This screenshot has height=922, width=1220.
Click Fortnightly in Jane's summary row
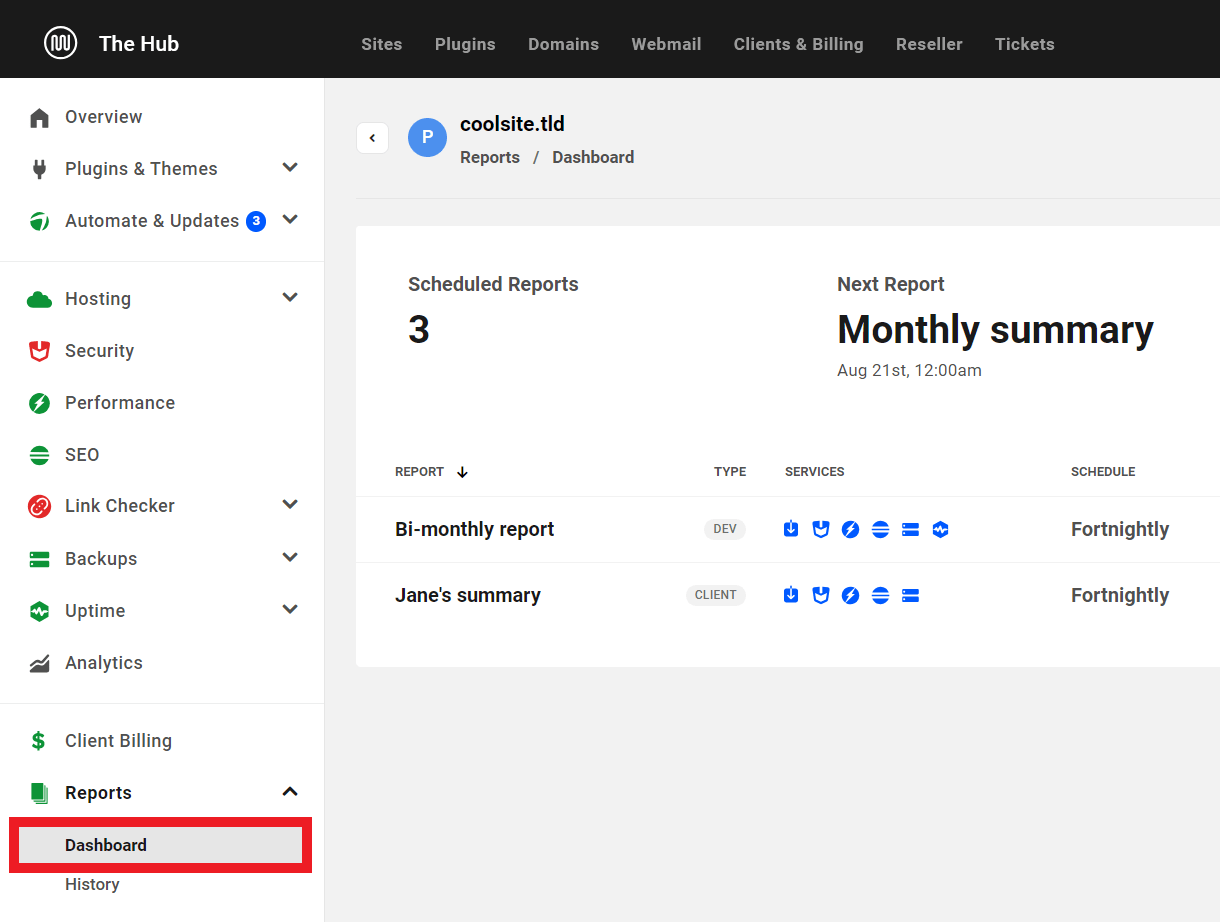click(x=1120, y=595)
